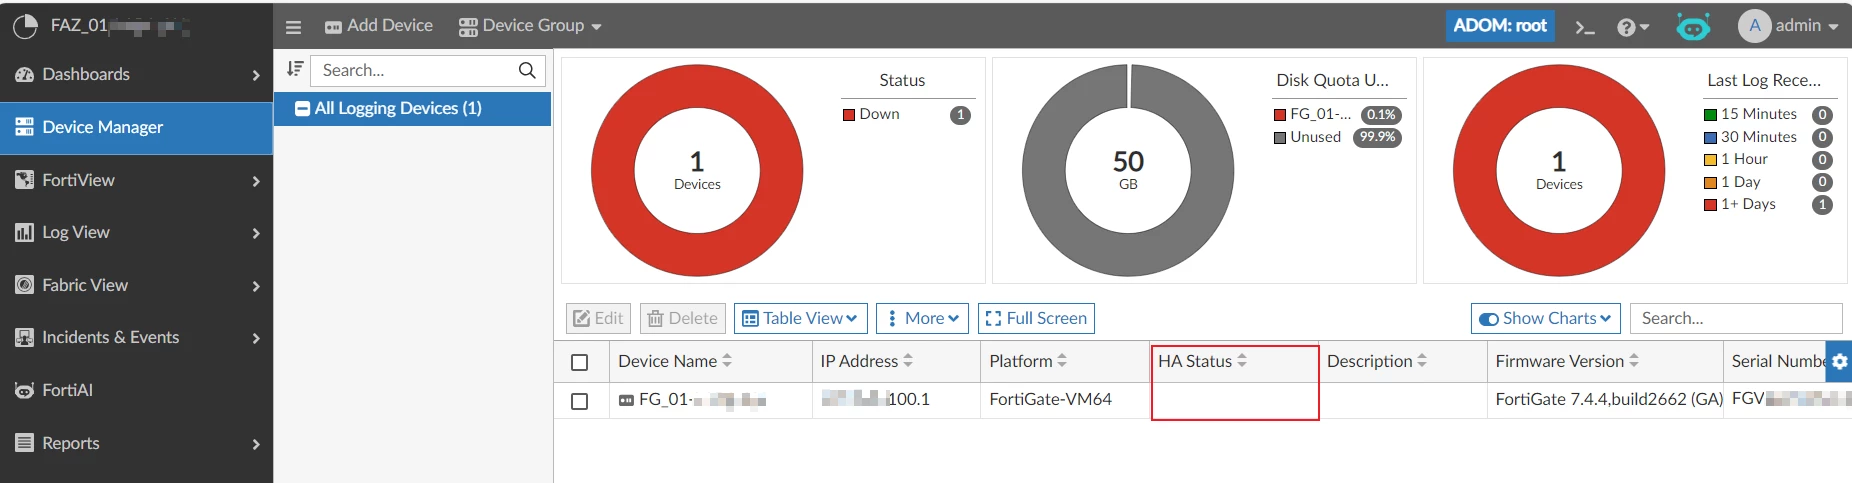The height and width of the screenshot is (483, 1852).
Task: Click the Fabric View sidebar icon
Action: tap(25, 285)
